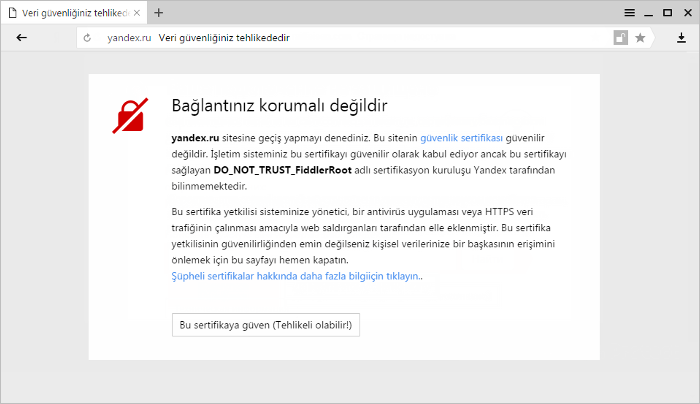Screen dimensions: 700x404
Task: Close the 'Veri güvenliğiniz tehlikede' tab
Action: tap(137, 13)
